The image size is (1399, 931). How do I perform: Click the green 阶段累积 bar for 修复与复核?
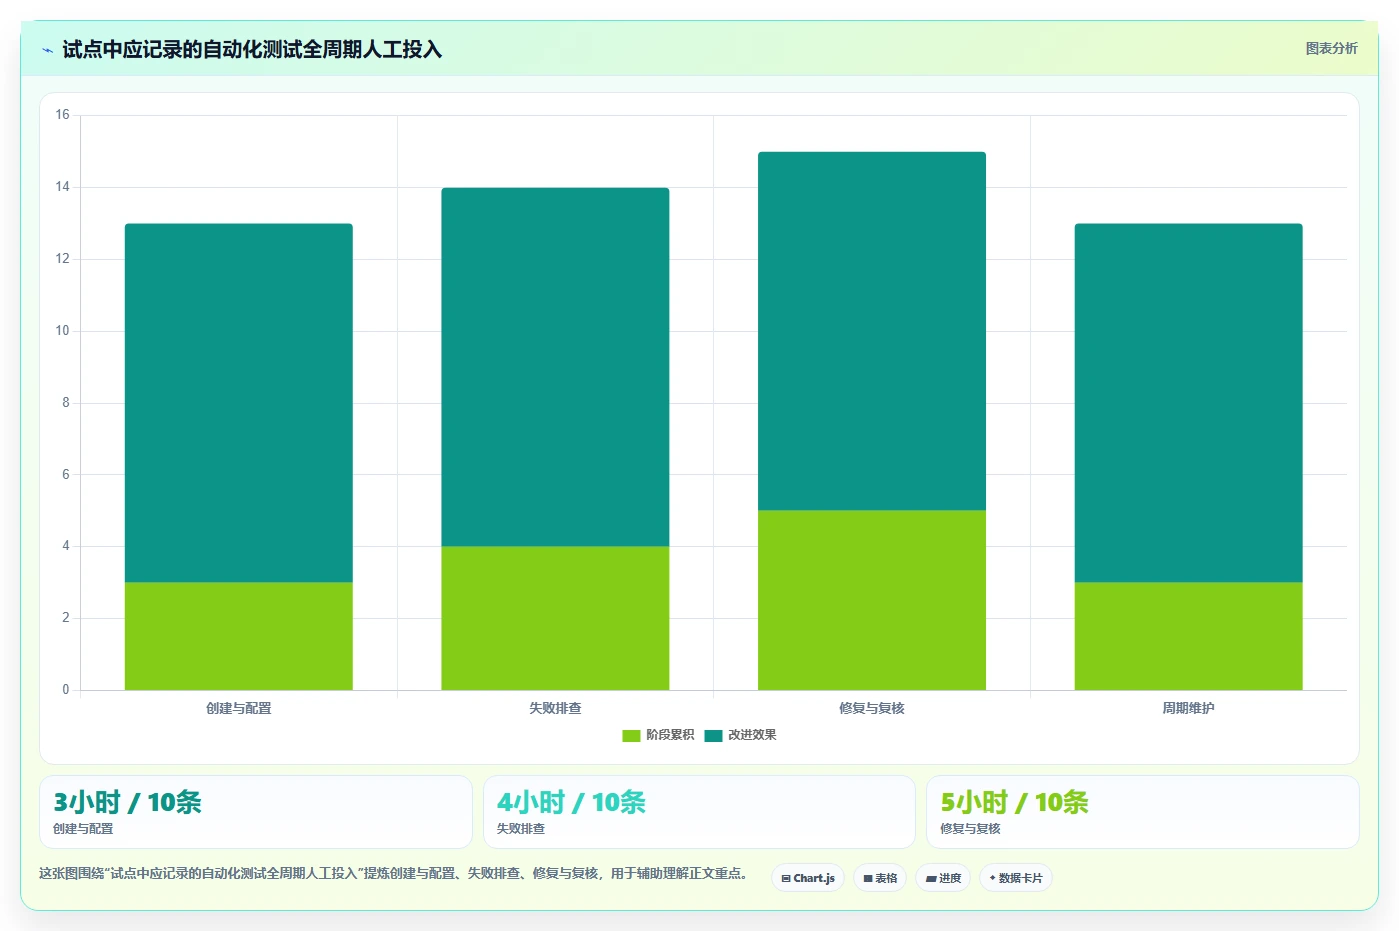pos(872,600)
